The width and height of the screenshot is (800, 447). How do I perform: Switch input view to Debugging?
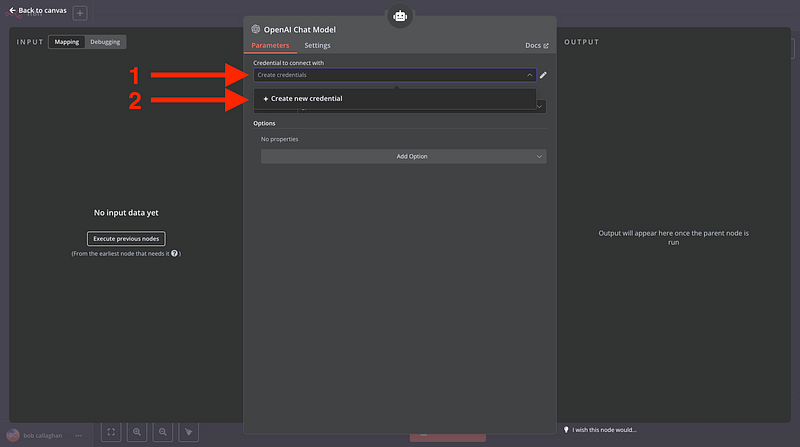[105, 42]
